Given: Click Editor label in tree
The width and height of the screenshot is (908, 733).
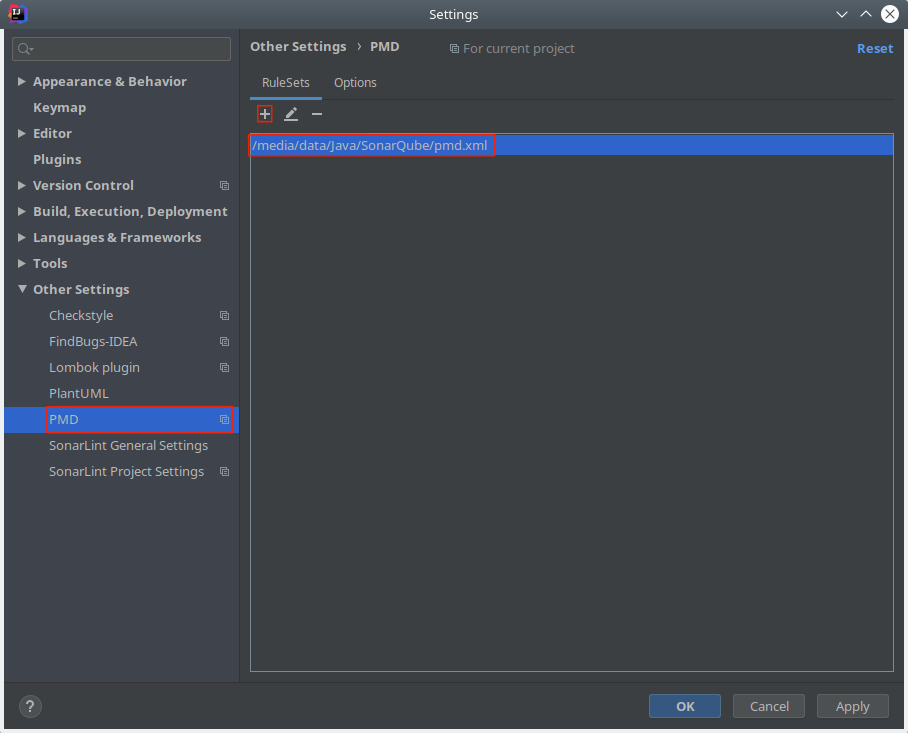Looking at the screenshot, I should 52,134.
